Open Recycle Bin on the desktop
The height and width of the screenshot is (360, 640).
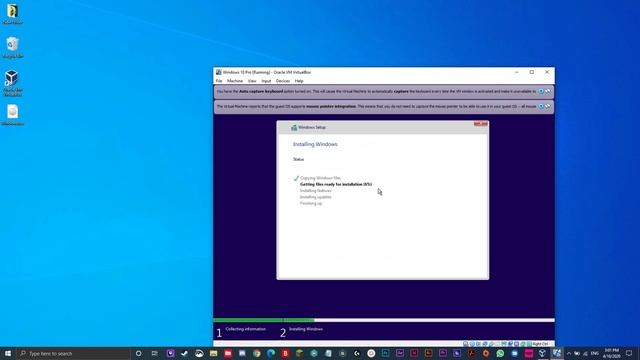[13, 47]
